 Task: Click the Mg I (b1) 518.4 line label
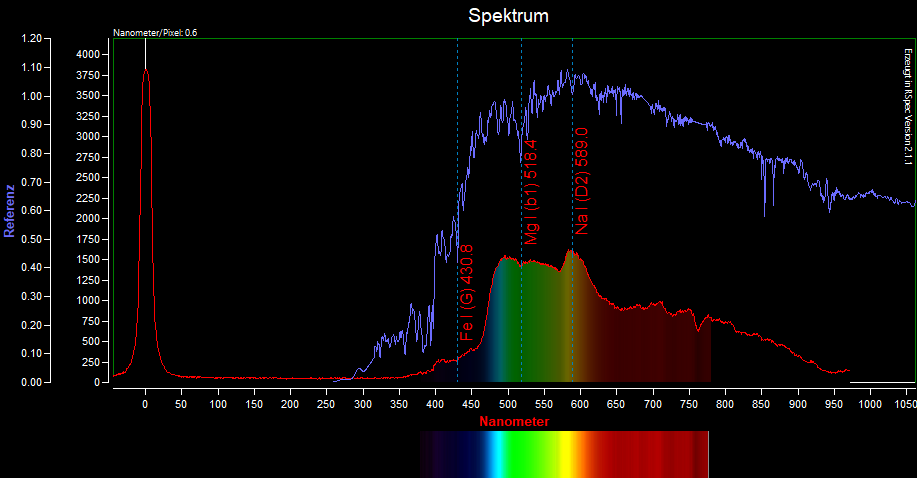[x=530, y=192]
